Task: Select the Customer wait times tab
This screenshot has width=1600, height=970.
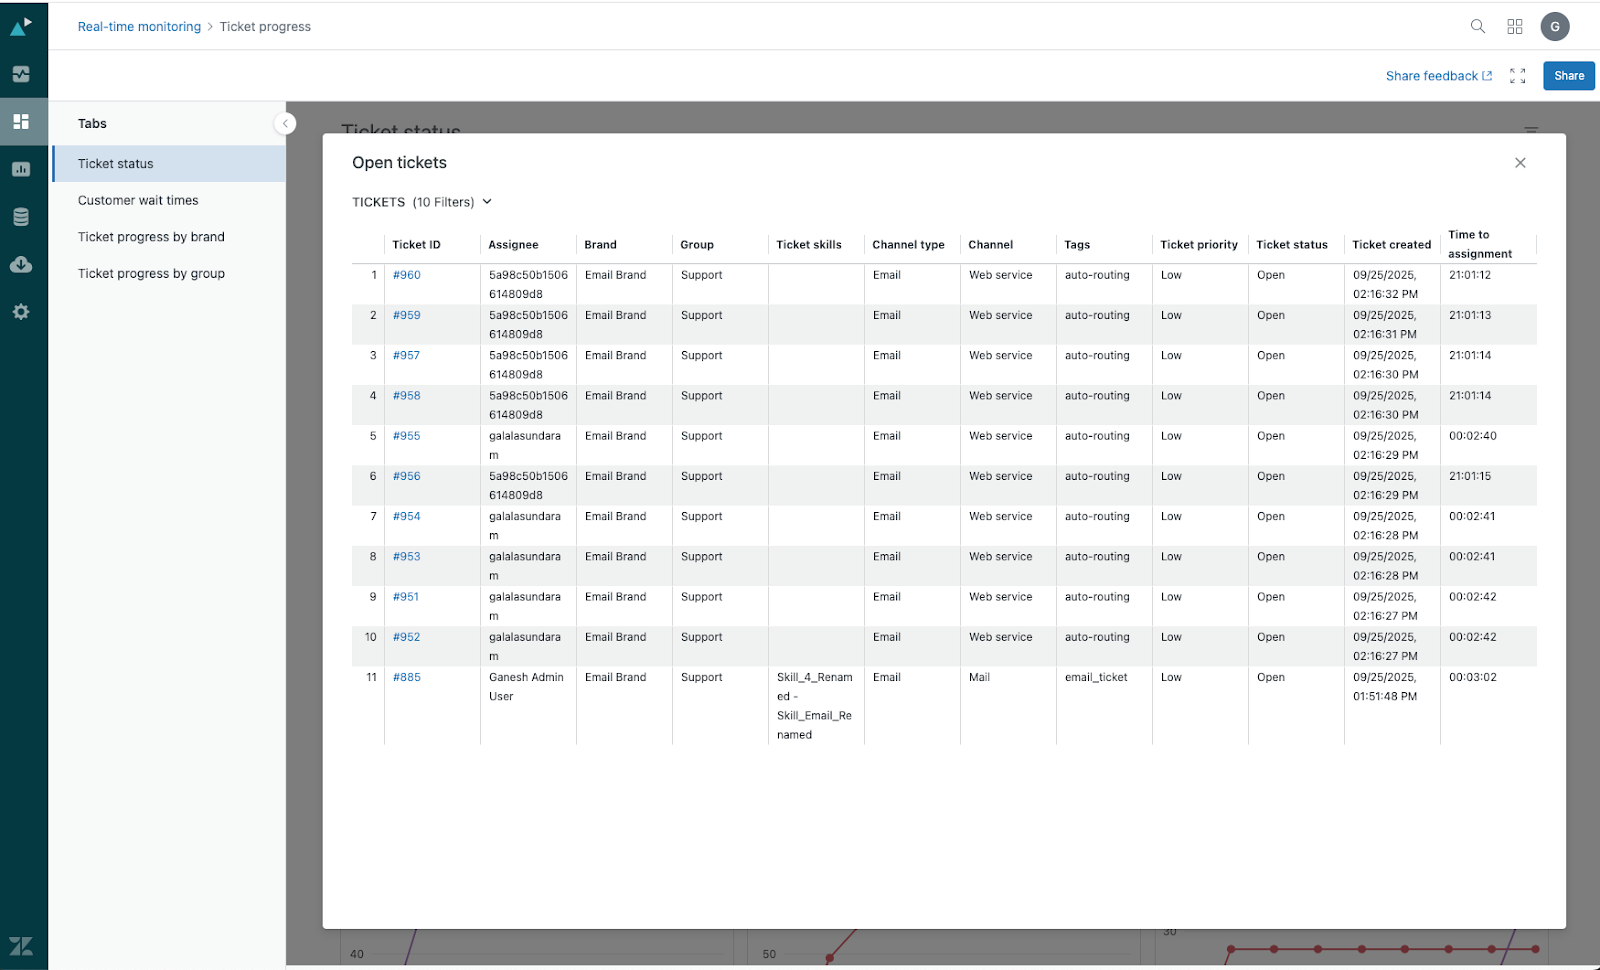Action: [x=138, y=200]
